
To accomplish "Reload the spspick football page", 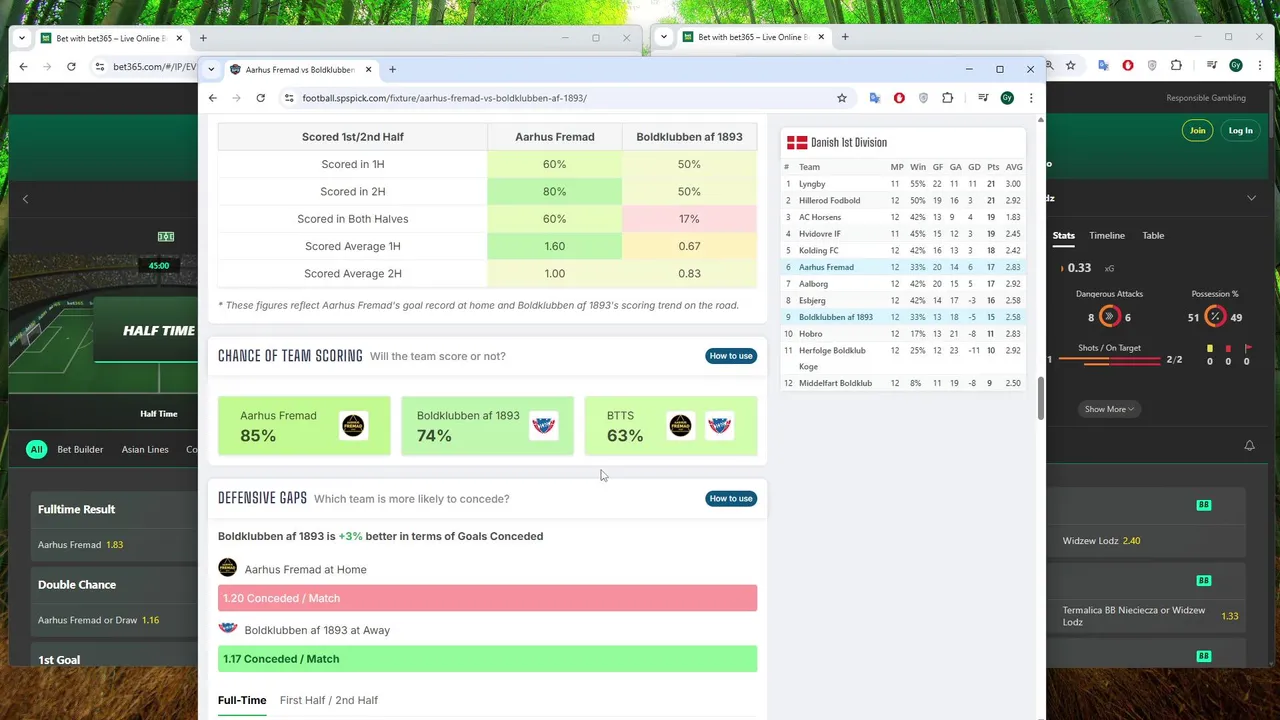I will point(260,98).
